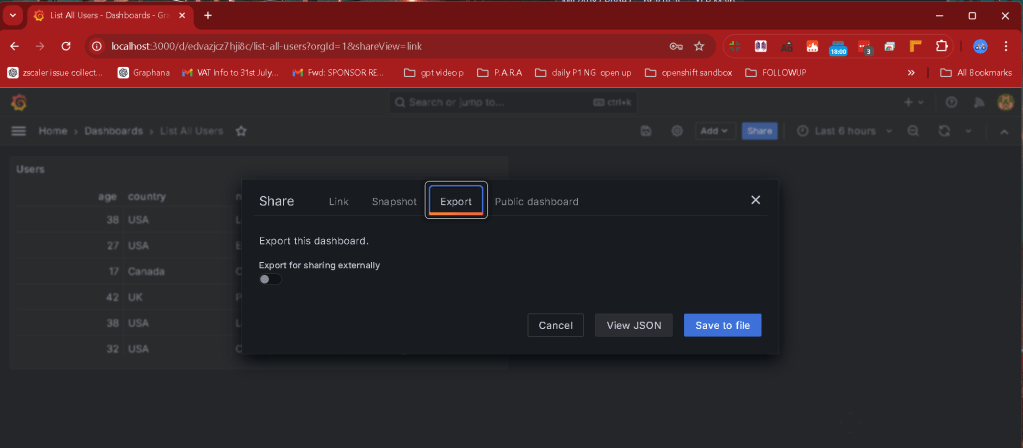Open a new browser tab
1023x448 pixels.
point(208,15)
